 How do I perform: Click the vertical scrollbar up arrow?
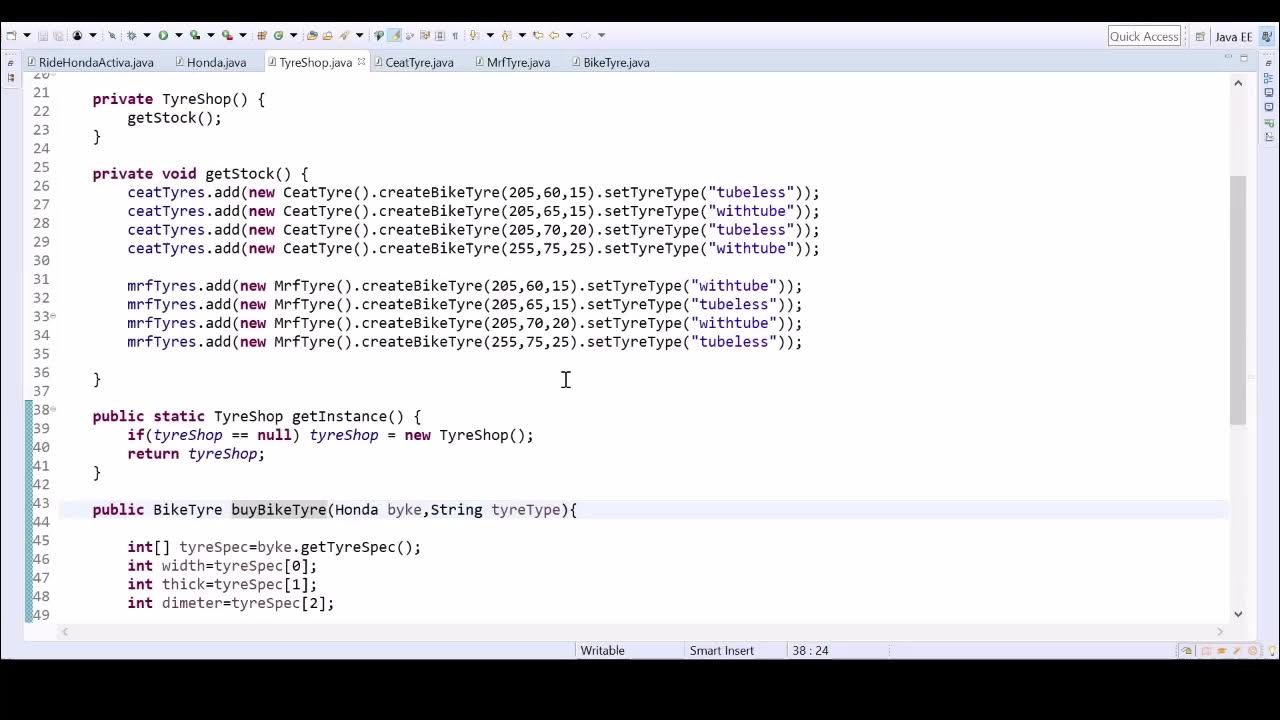[x=1238, y=83]
